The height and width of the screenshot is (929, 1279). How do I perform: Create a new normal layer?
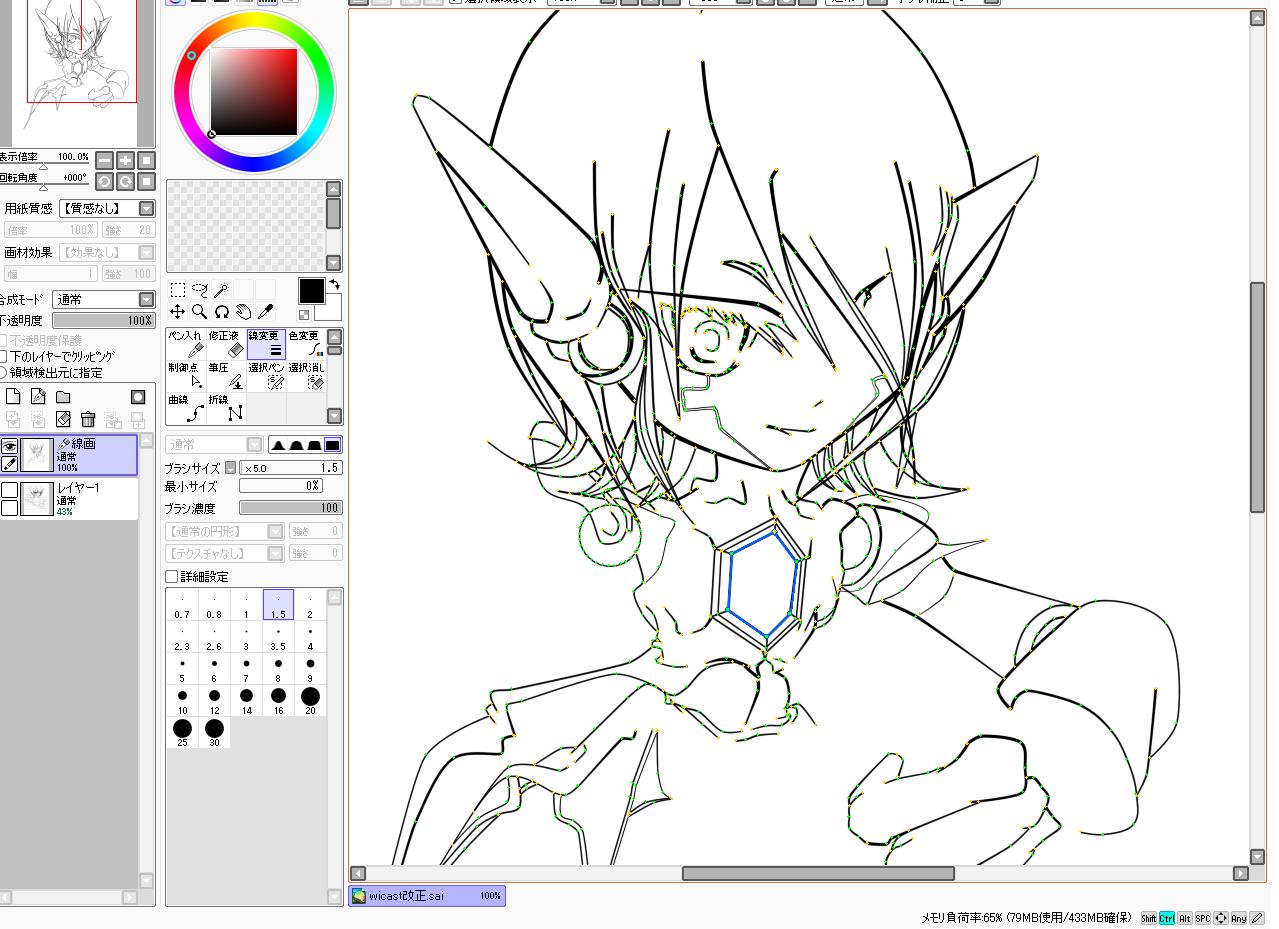[14, 397]
